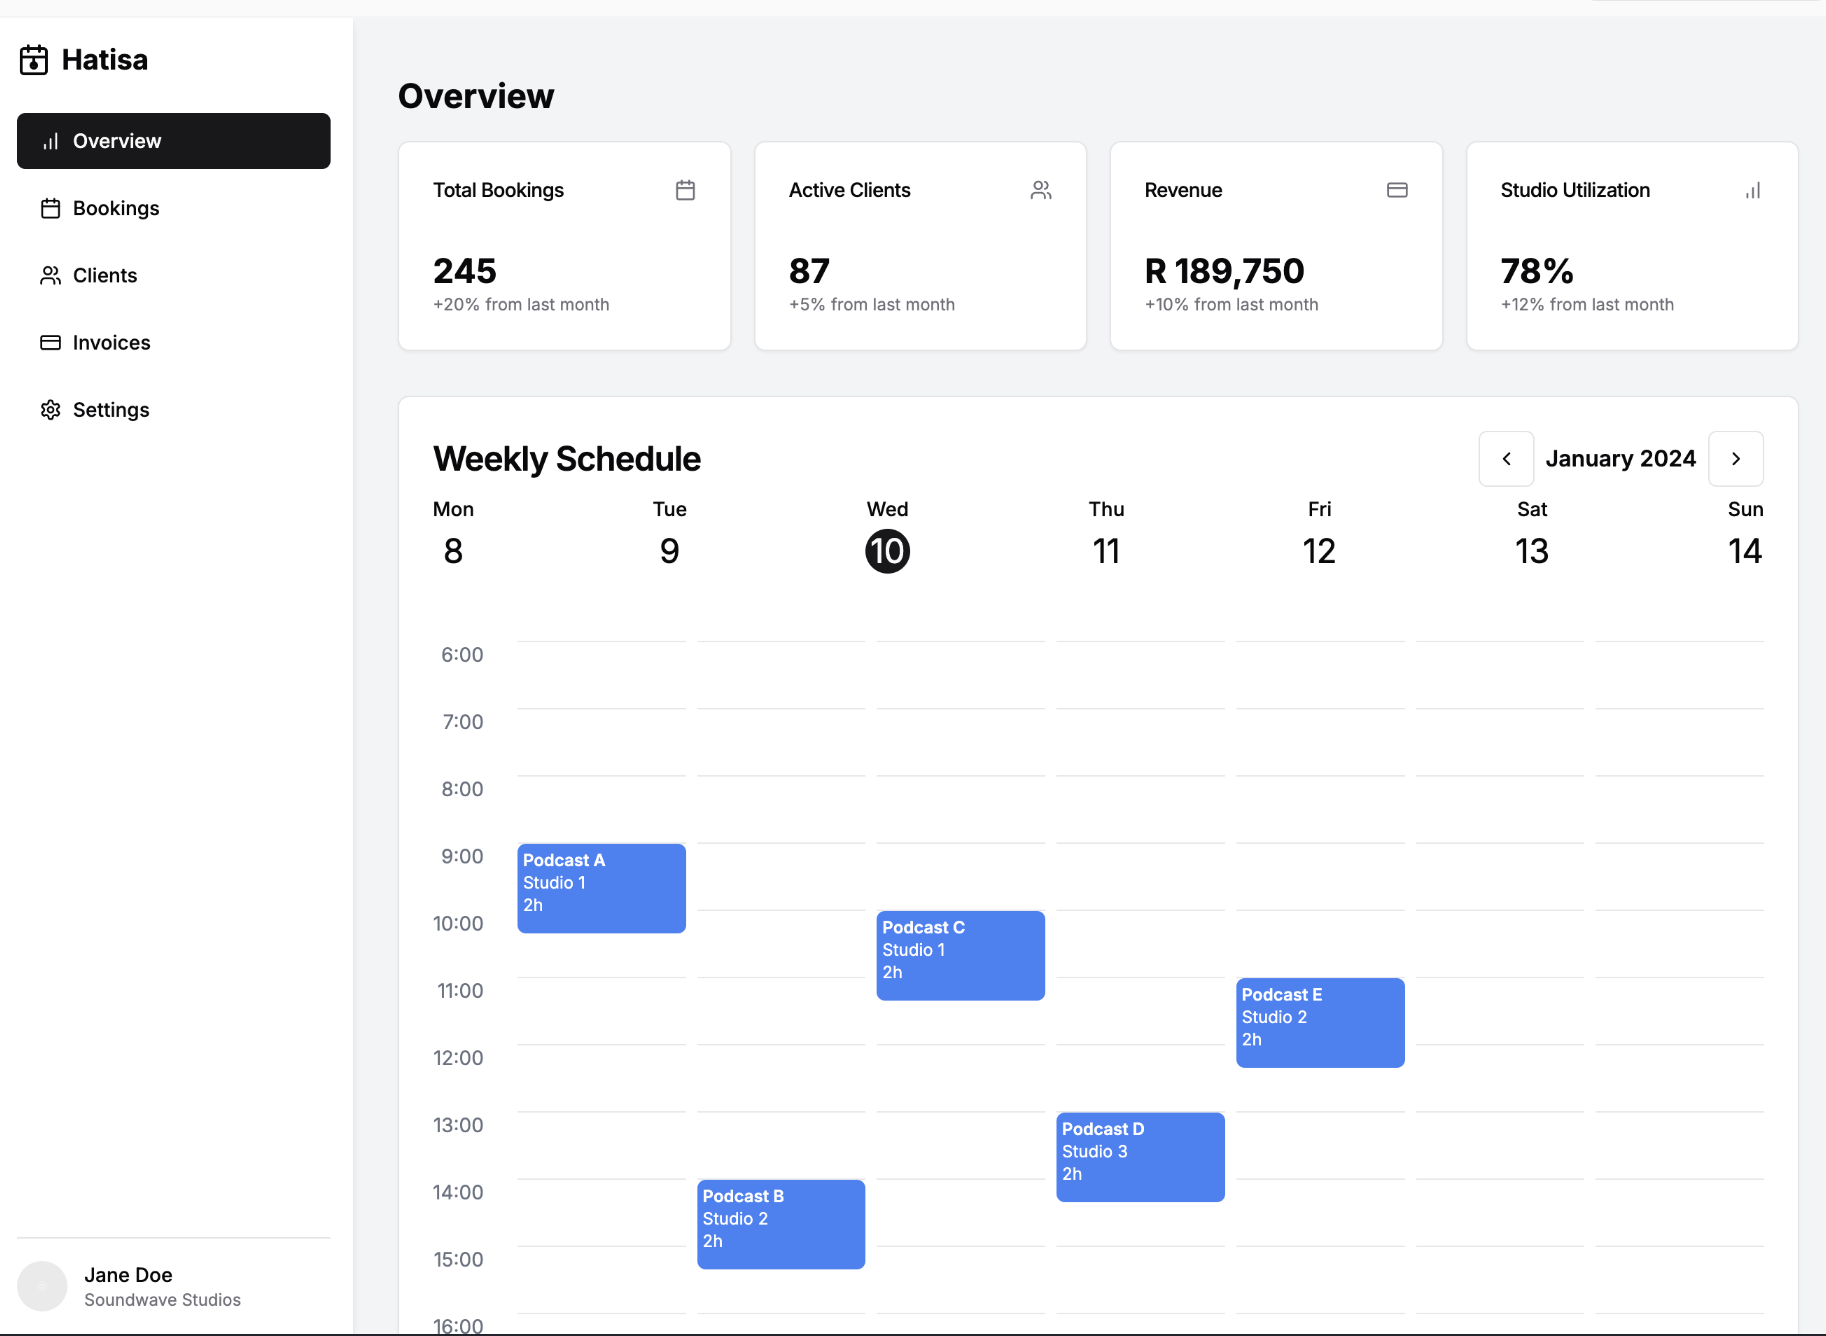Click the 'Overview' page heading
Image resolution: width=1826 pixels, height=1336 pixels.
coord(476,96)
